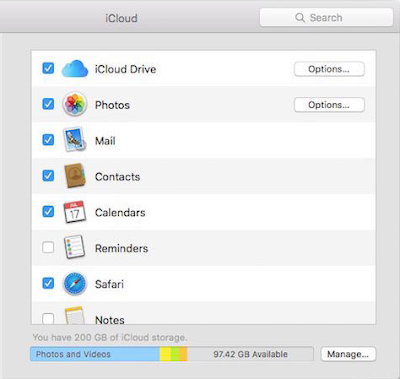Click the iCloud window title
This screenshot has height=379, width=400.
121,18
